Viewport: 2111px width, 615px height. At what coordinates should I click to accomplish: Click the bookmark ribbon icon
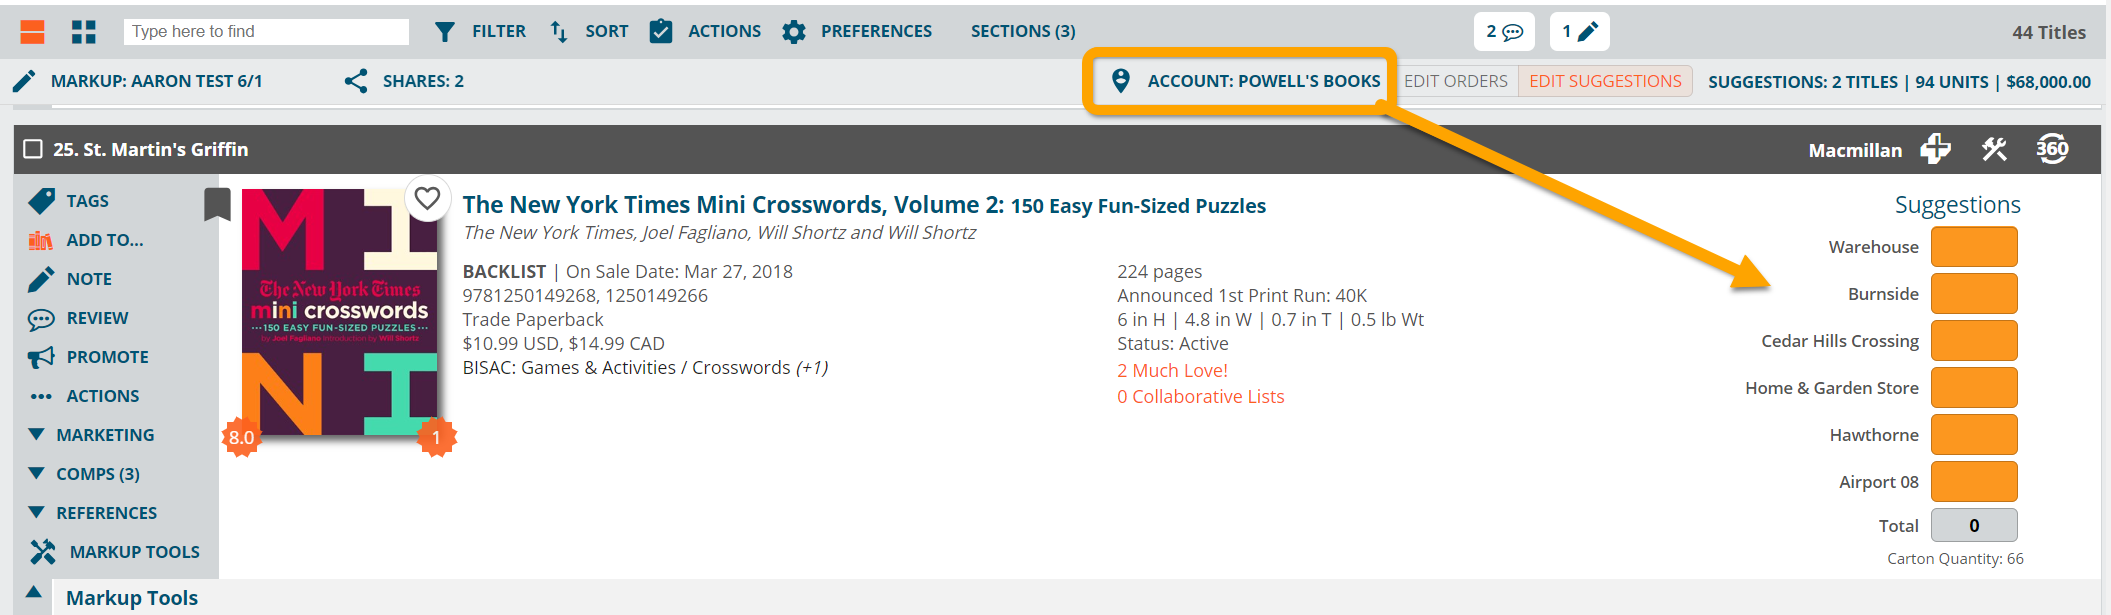tap(217, 204)
